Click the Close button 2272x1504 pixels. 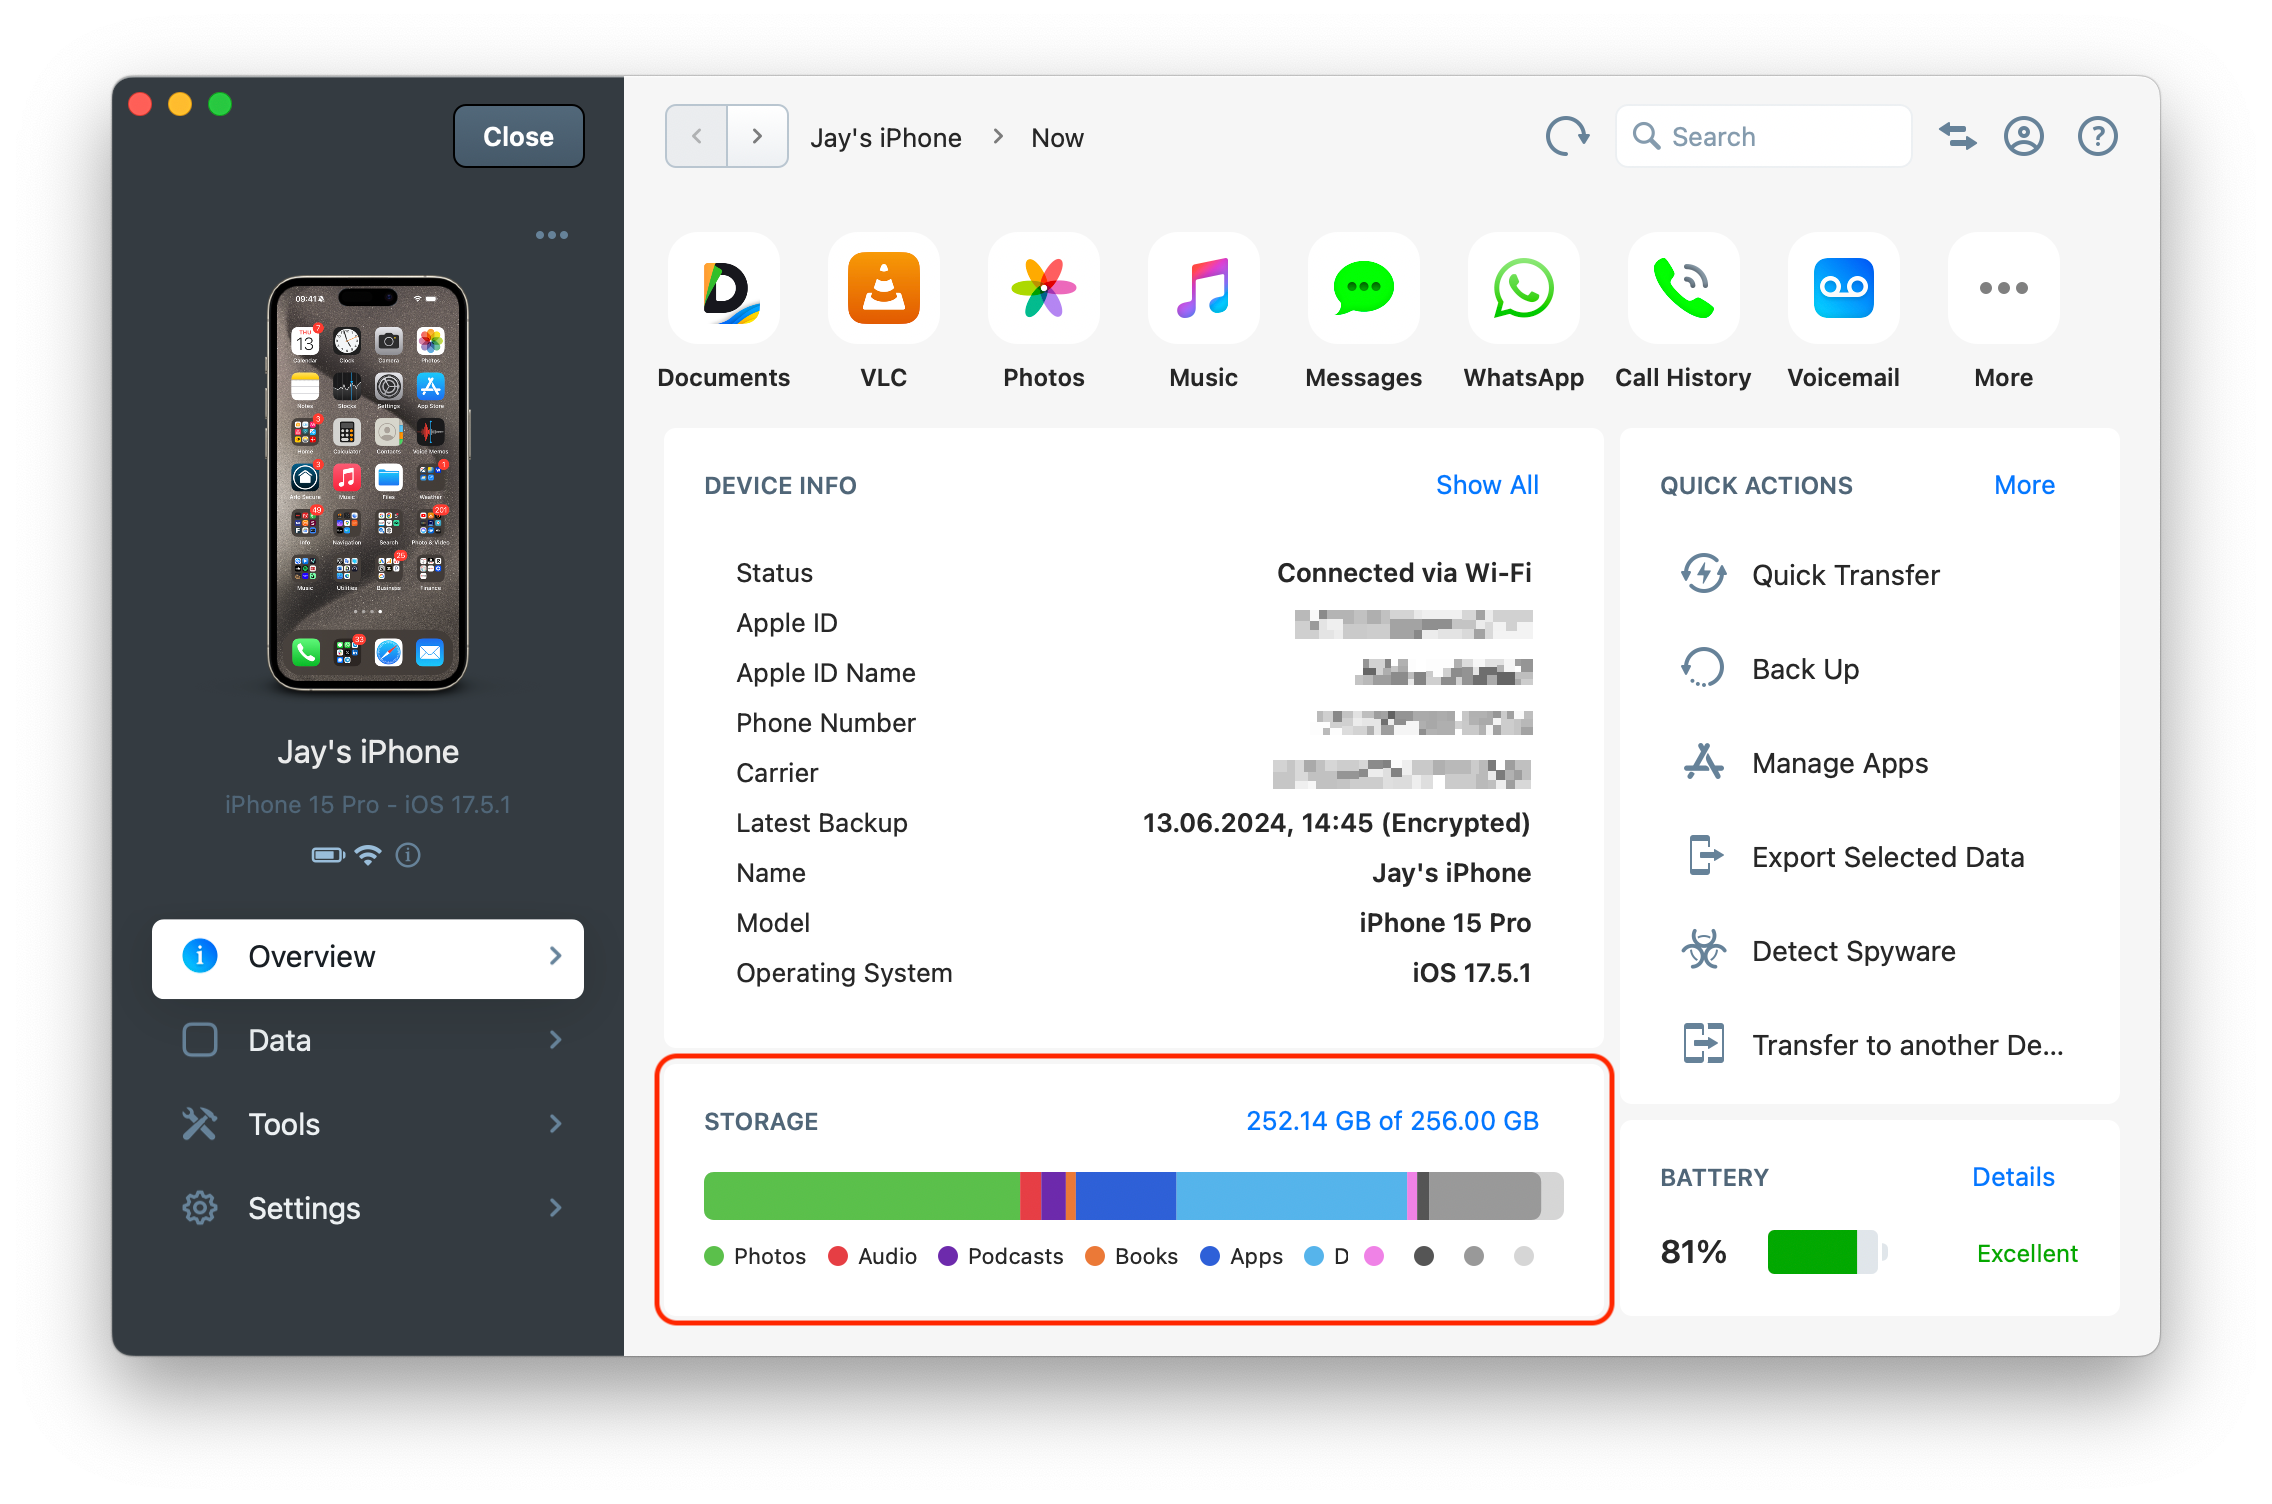[x=518, y=136]
